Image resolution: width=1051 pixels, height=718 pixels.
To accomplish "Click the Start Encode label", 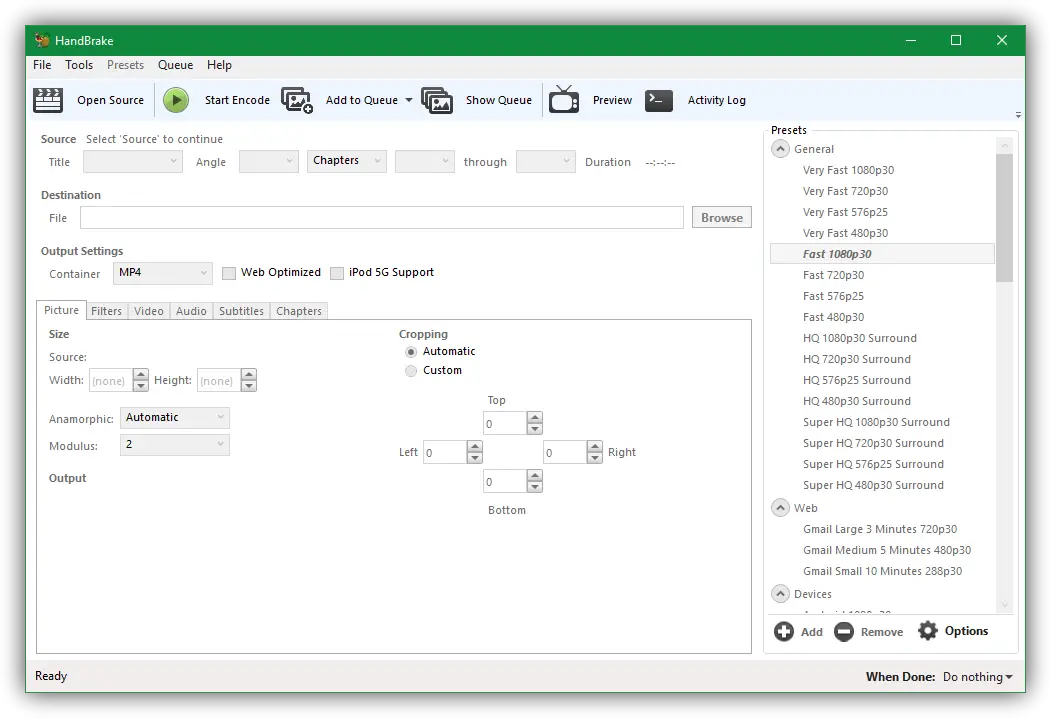I will click(237, 100).
